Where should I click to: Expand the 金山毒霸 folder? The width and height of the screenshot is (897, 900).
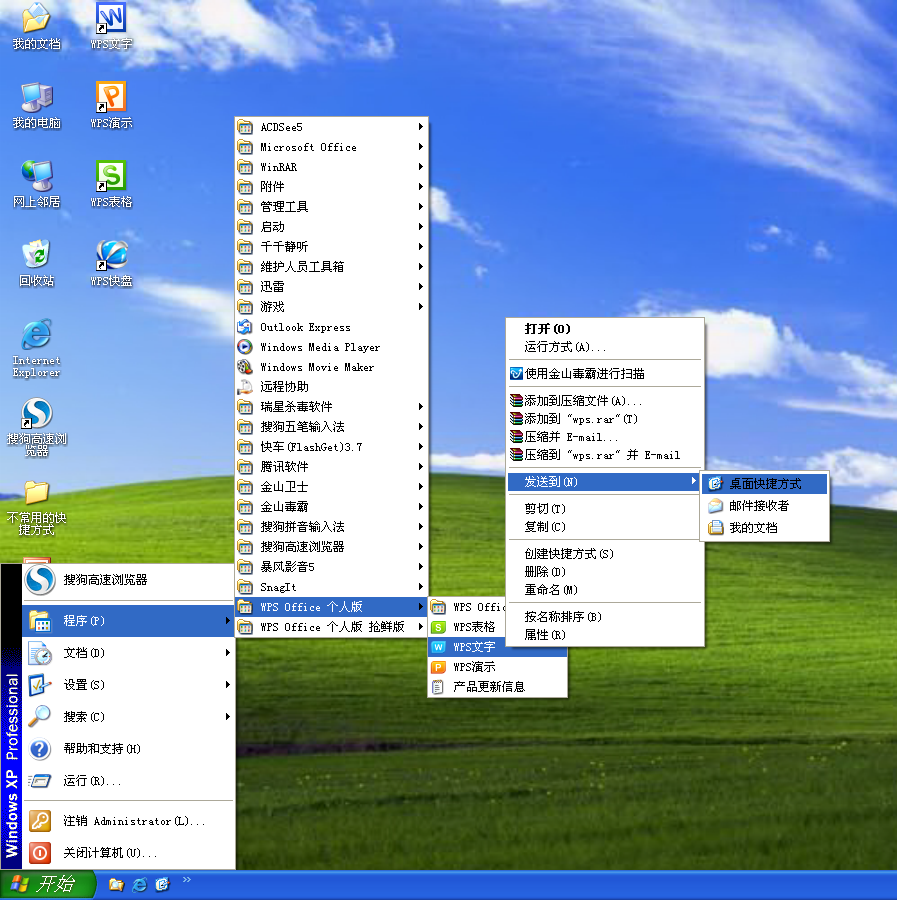click(x=331, y=507)
